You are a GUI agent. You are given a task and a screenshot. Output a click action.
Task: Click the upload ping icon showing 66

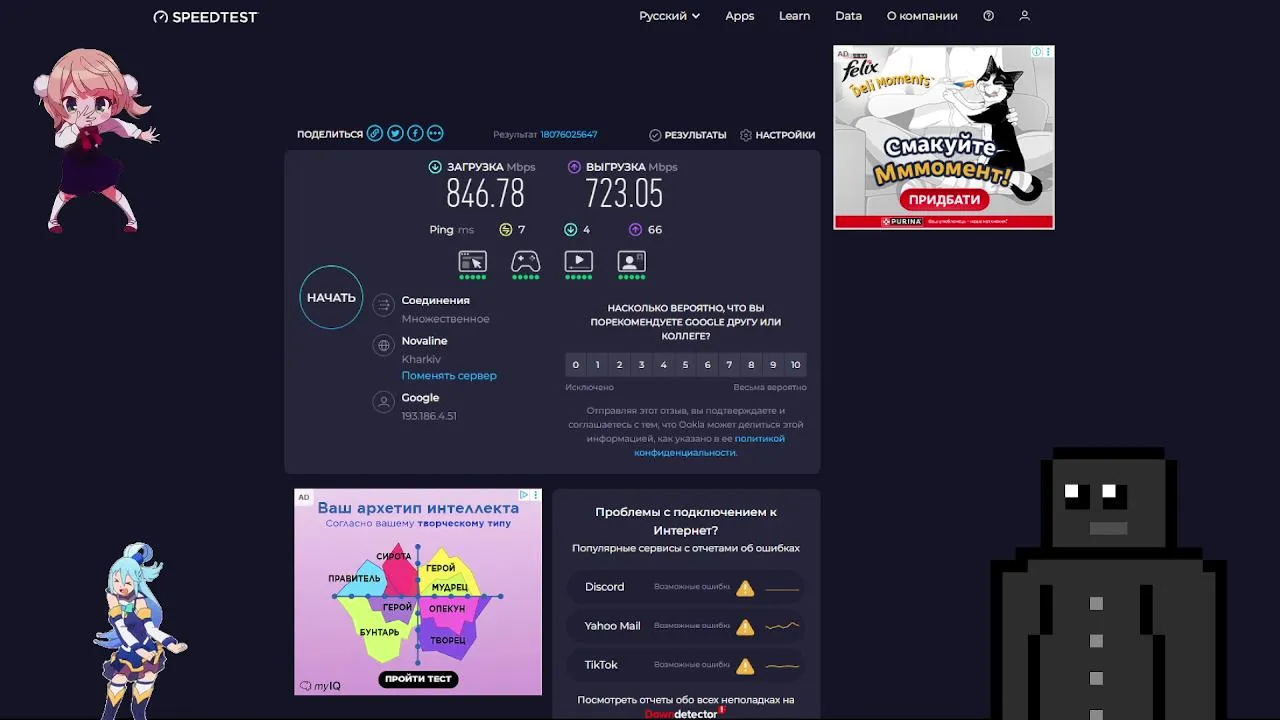(635, 229)
